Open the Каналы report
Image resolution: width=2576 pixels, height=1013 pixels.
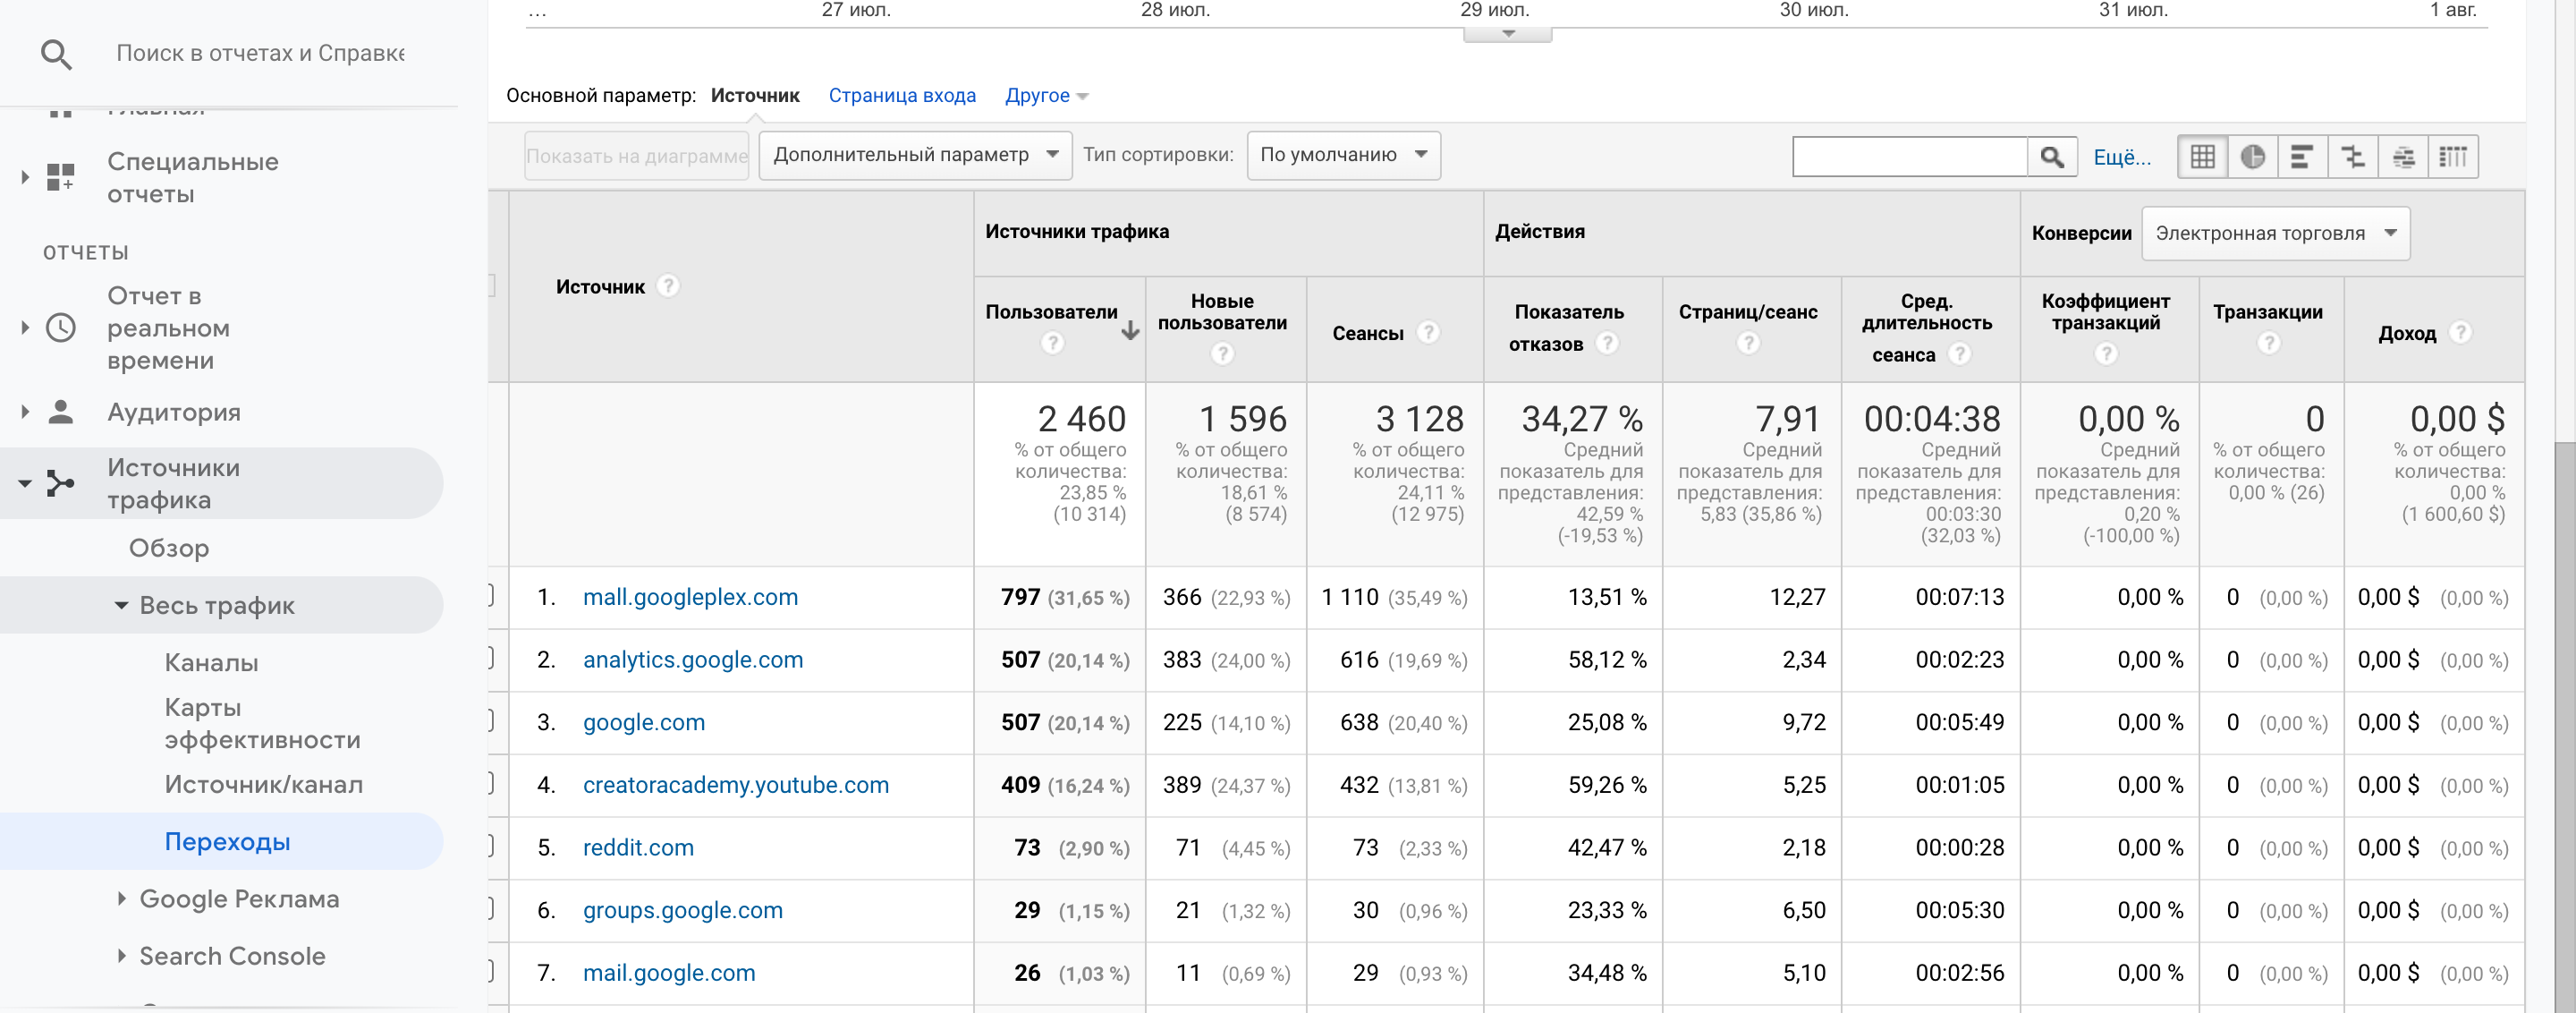coord(211,663)
